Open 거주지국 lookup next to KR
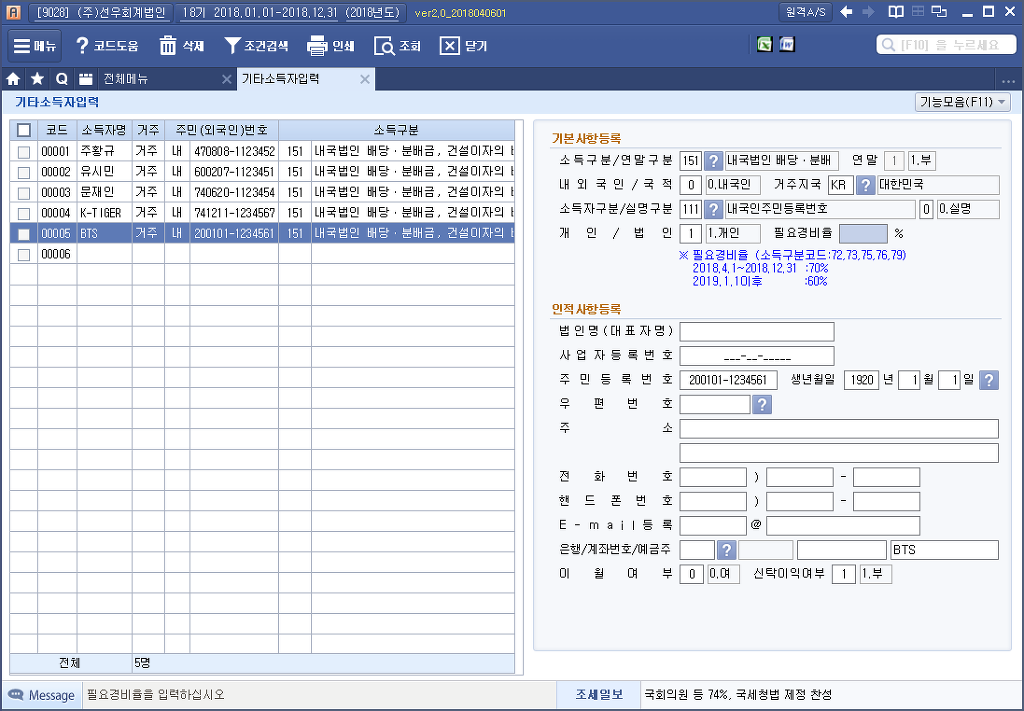Screen dimensions: 1024x711 865,185
